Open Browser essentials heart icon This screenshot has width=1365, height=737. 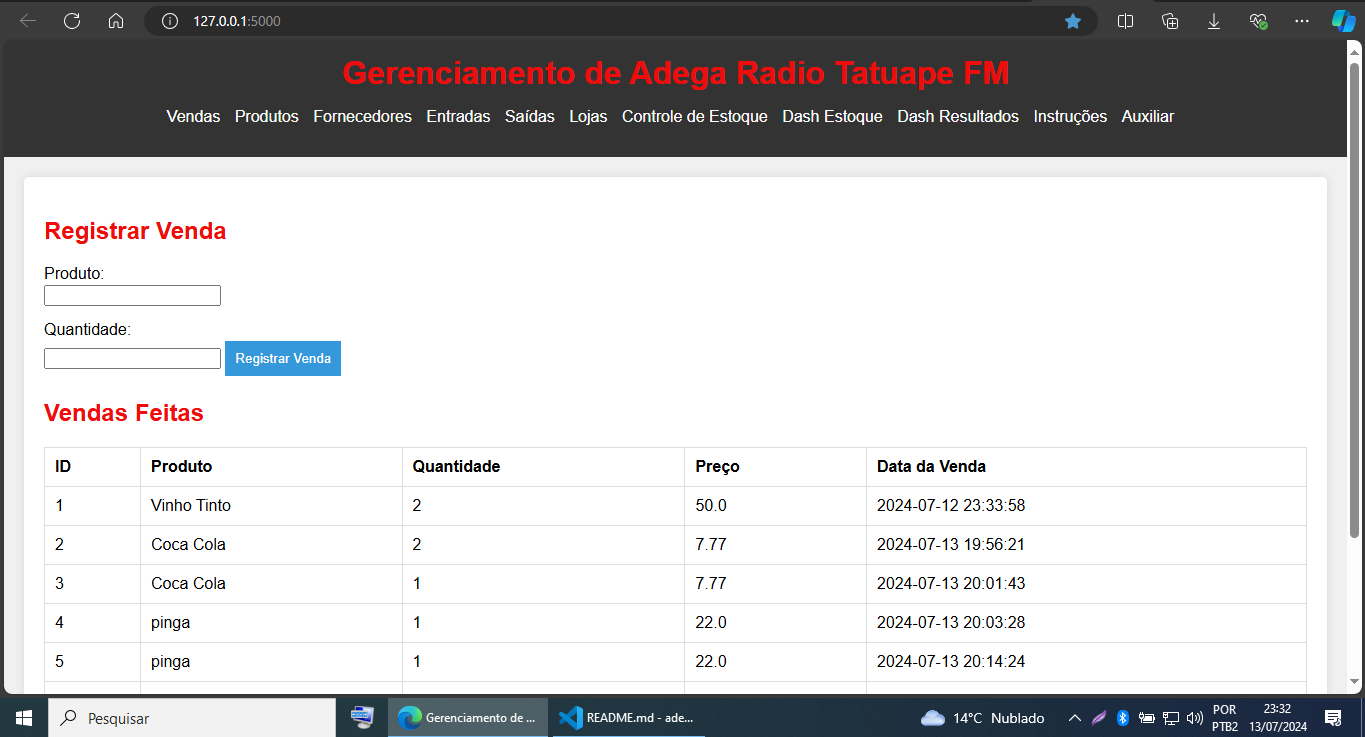pyautogui.click(x=1258, y=21)
